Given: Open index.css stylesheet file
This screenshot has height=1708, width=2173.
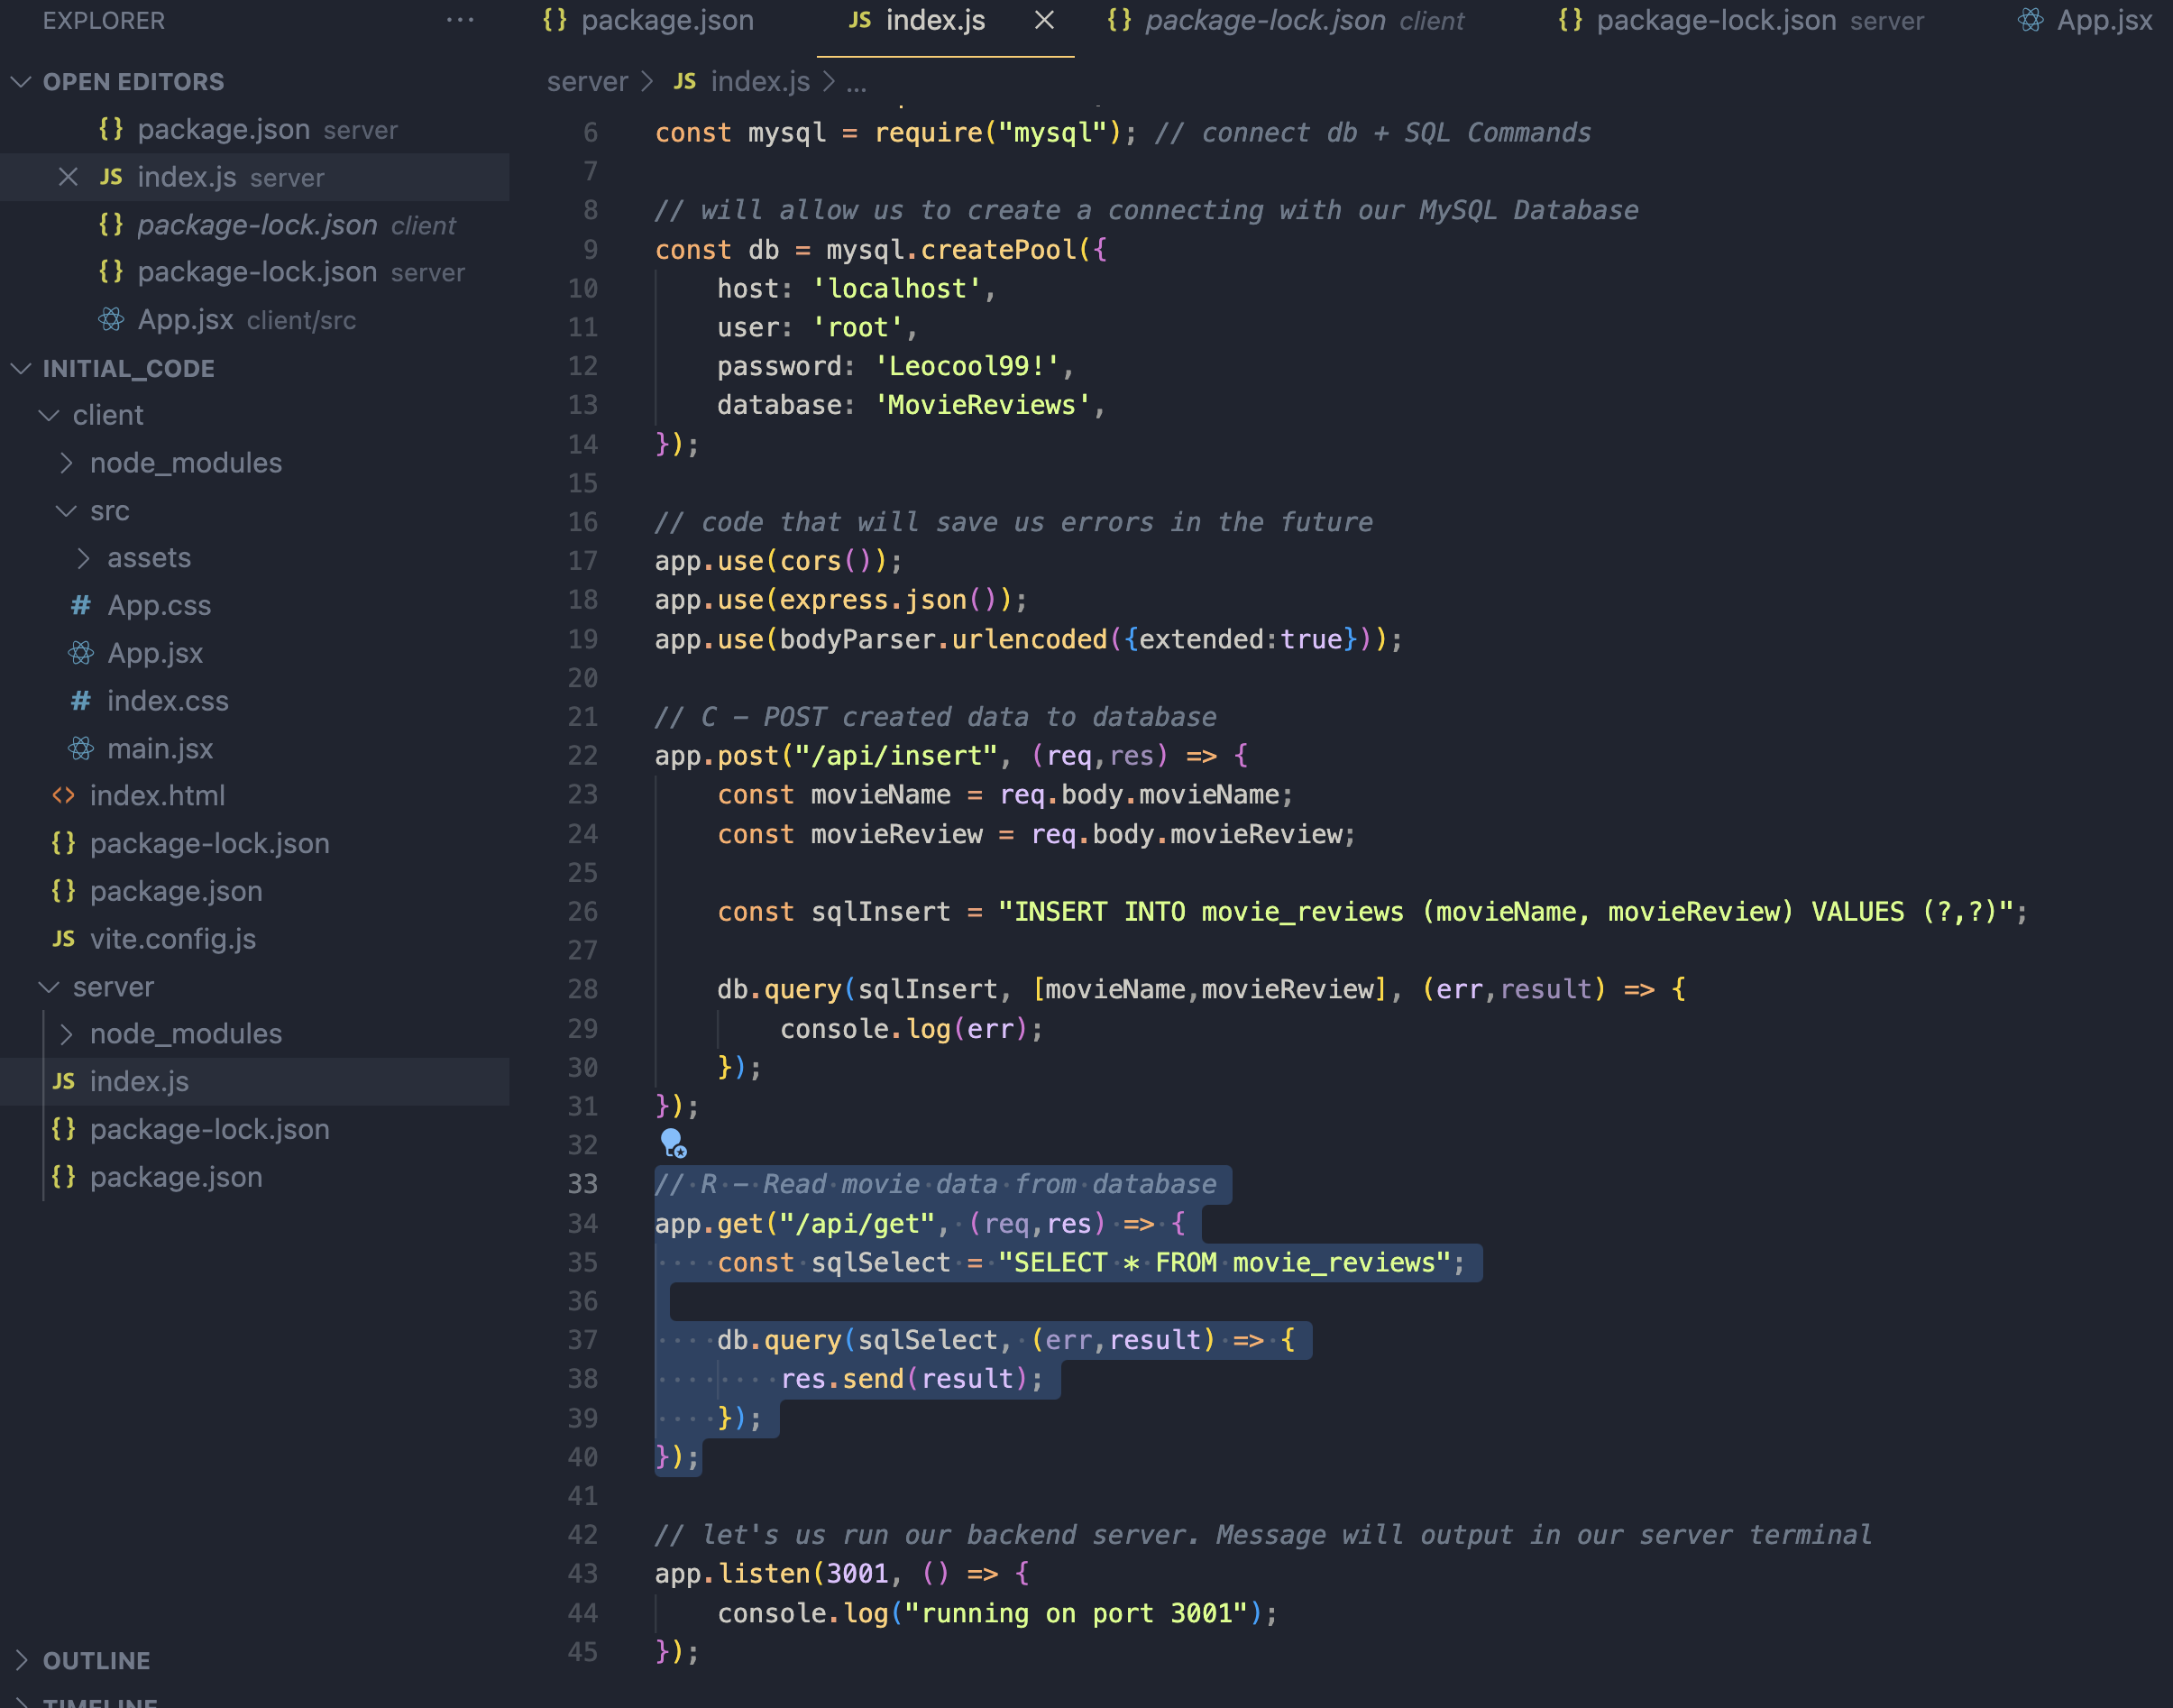Looking at the screenshot, I should (167, 701).
